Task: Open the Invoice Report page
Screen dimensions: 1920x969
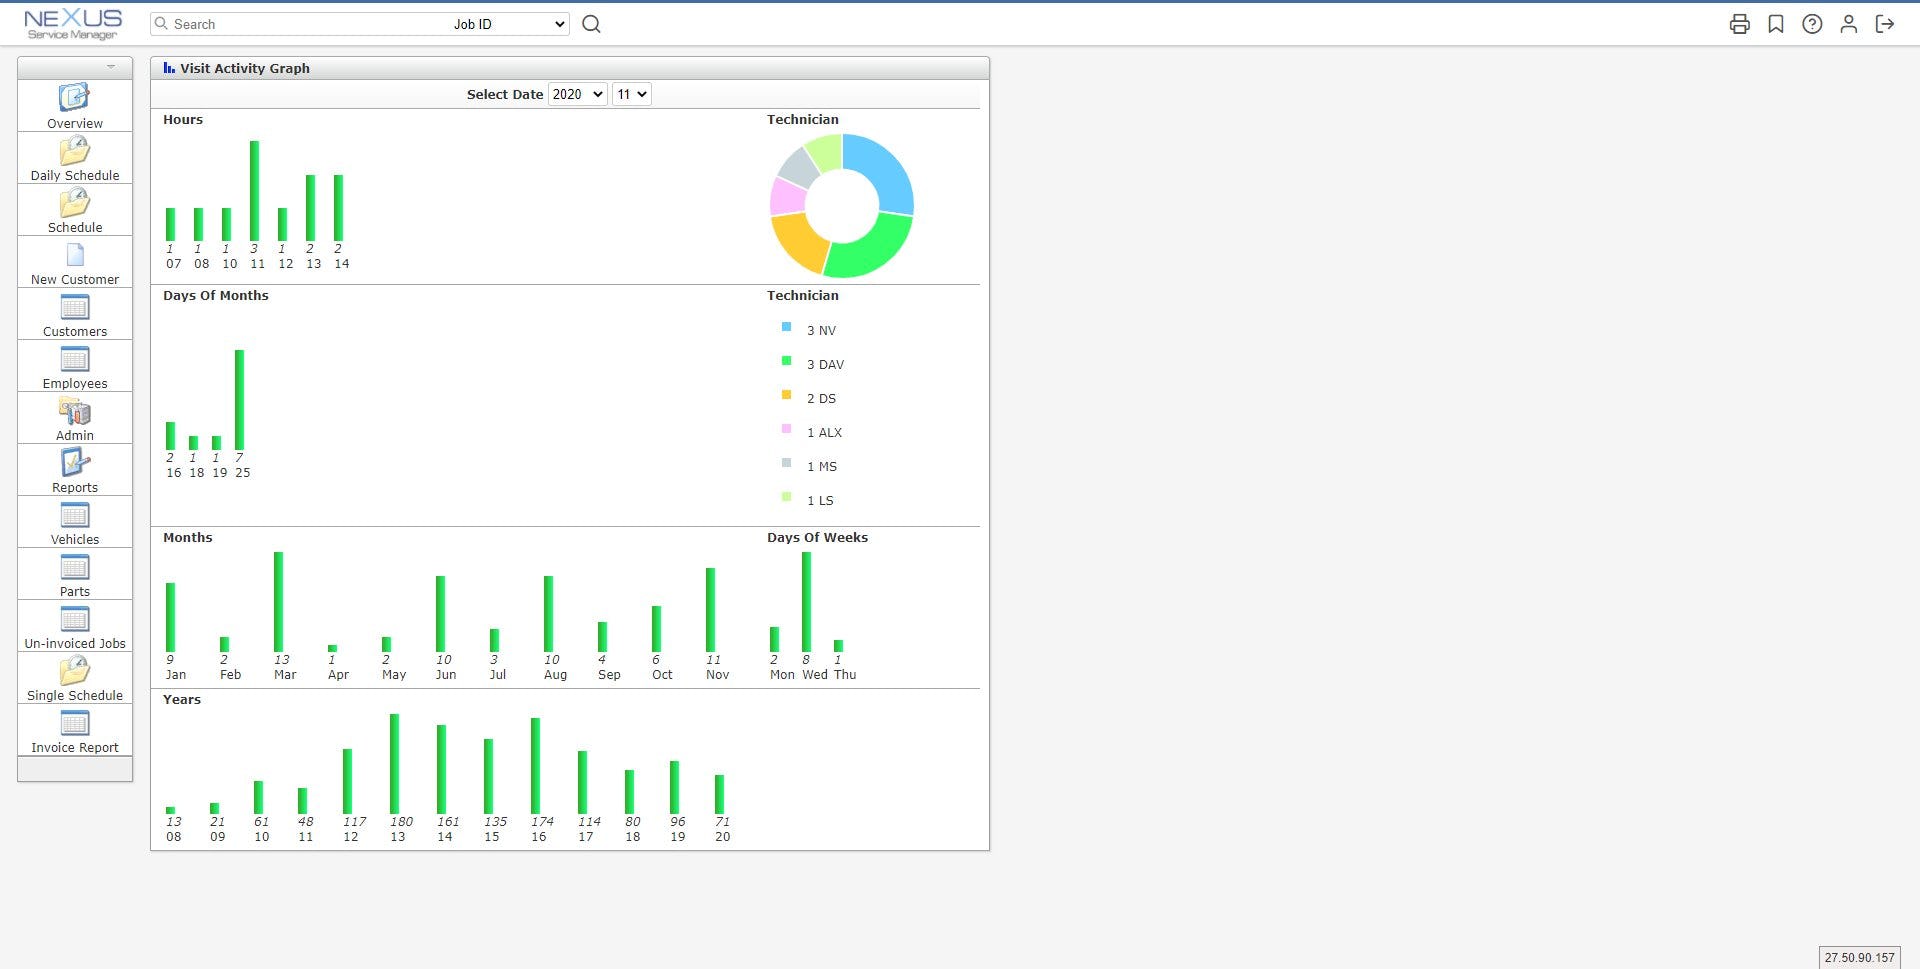Action: point(74,730)
